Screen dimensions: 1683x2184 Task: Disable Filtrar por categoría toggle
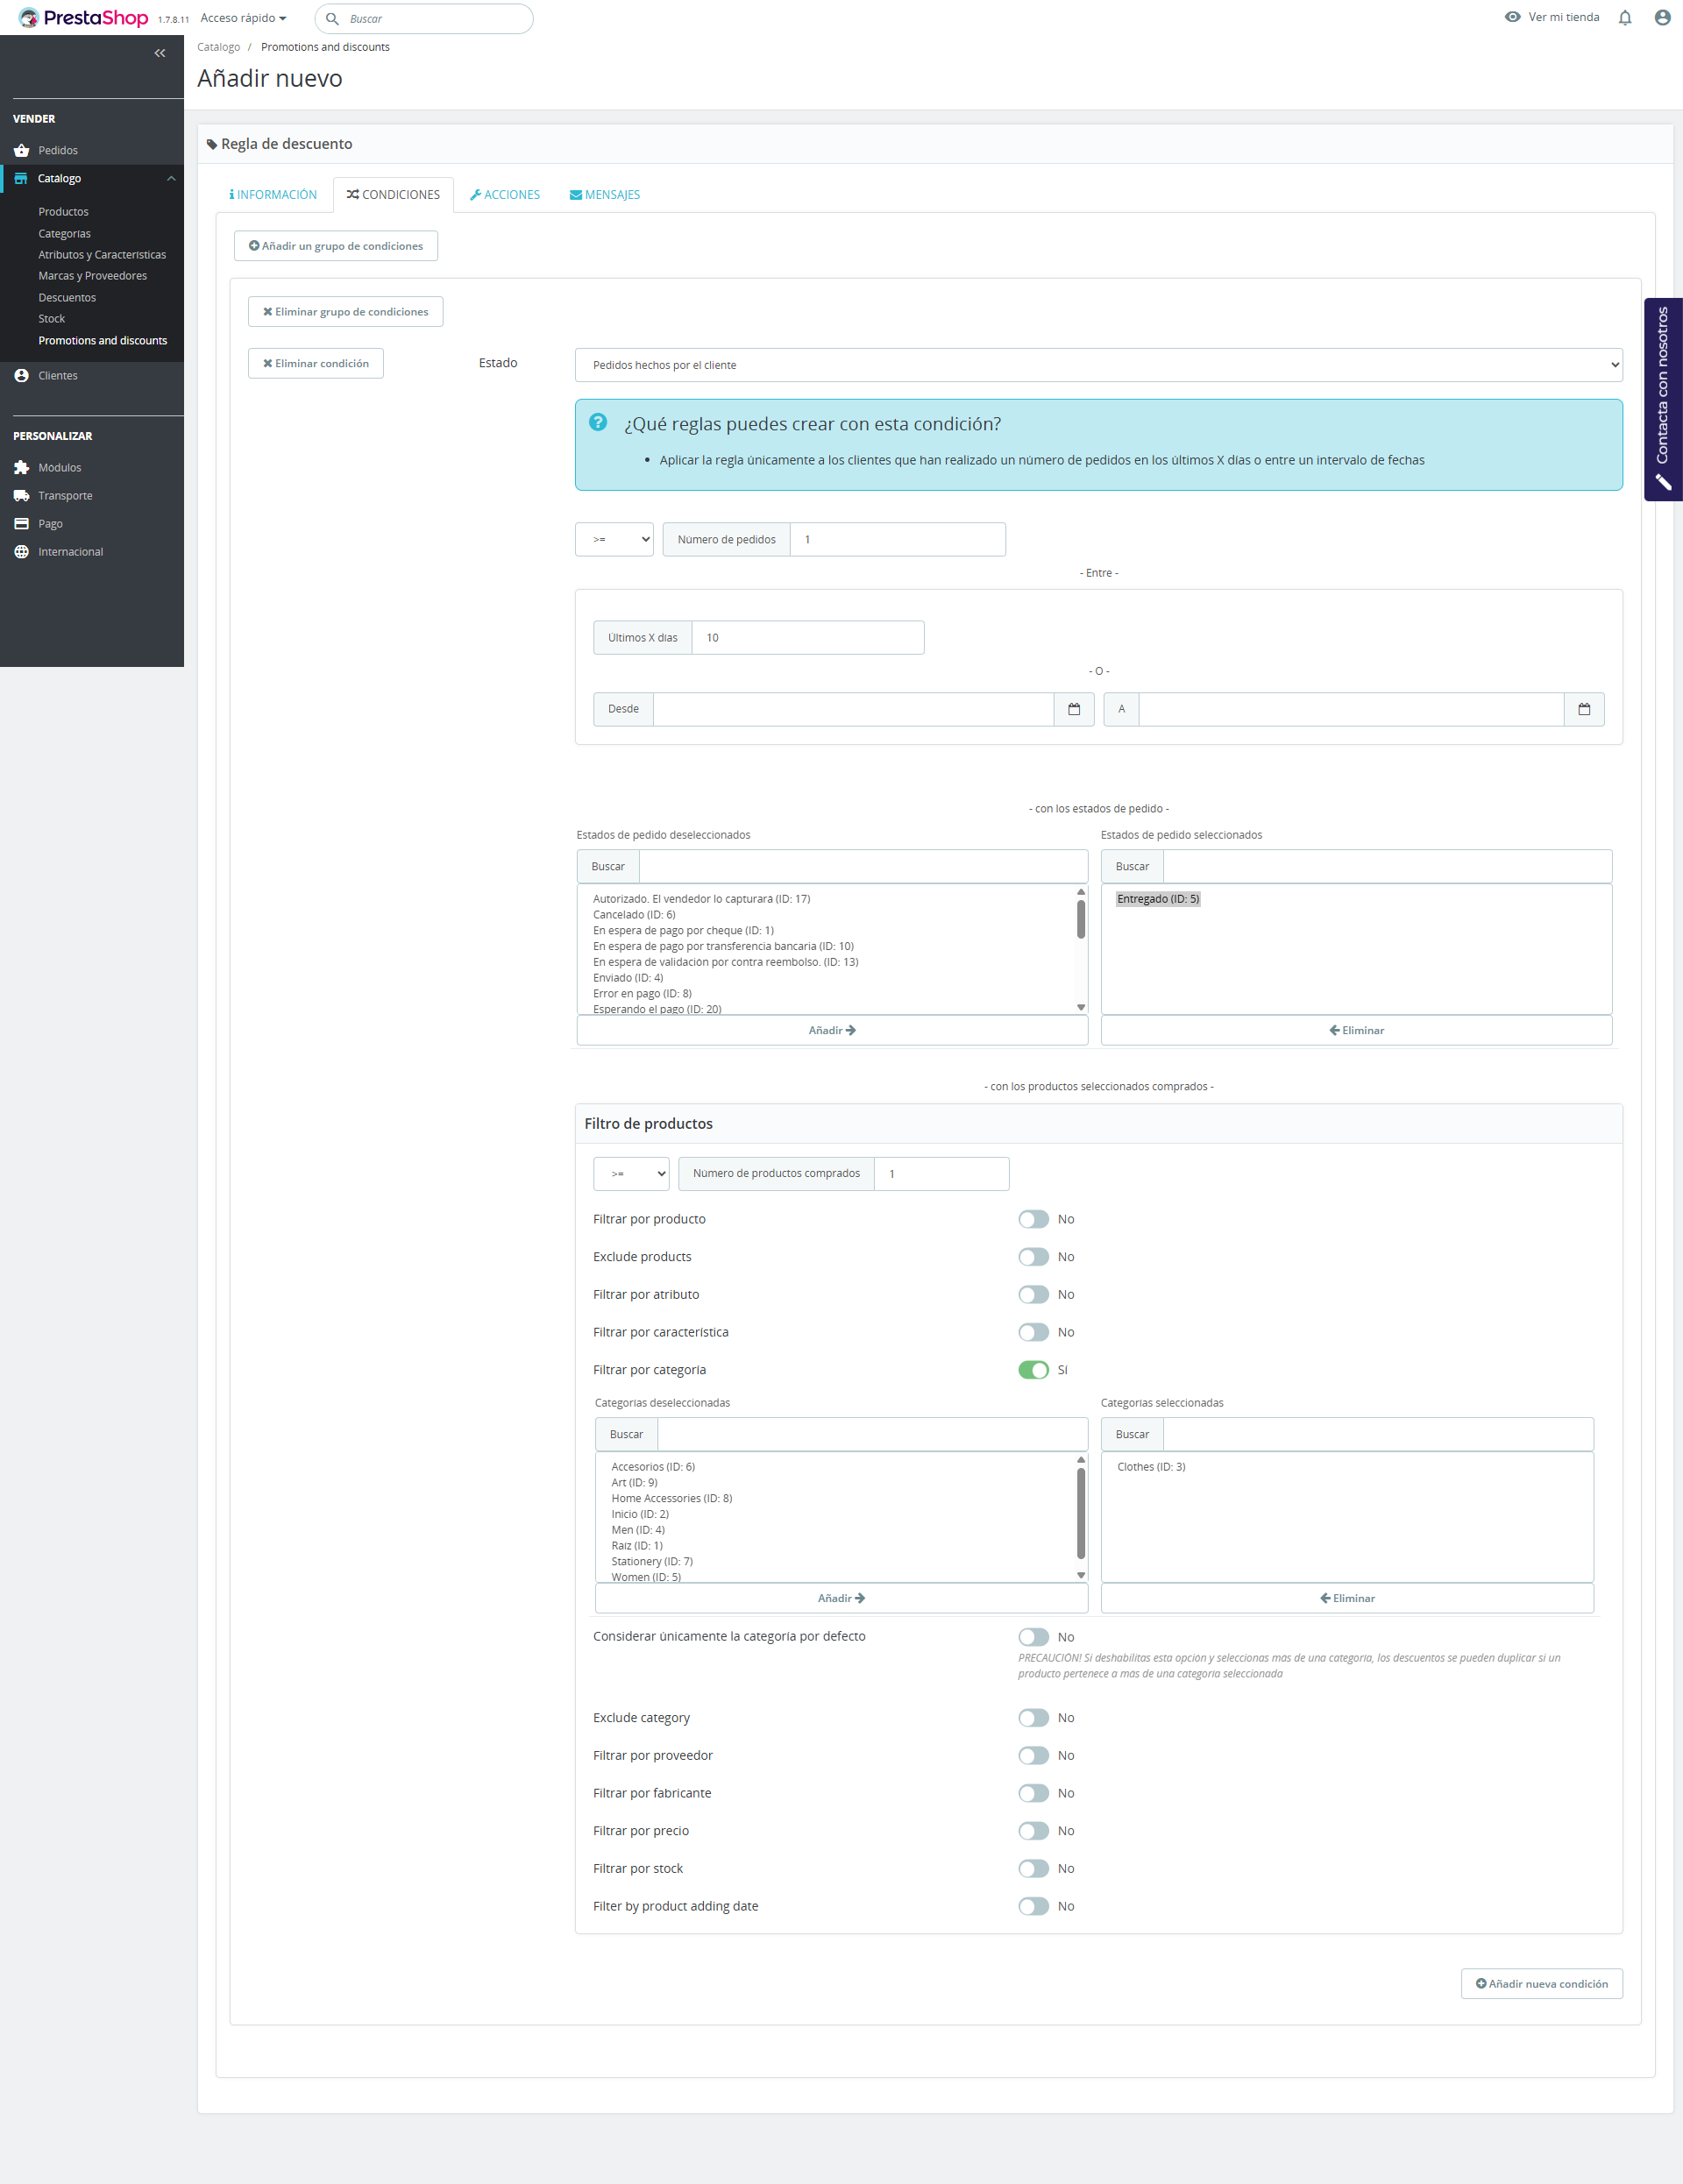point(1033,1370)
